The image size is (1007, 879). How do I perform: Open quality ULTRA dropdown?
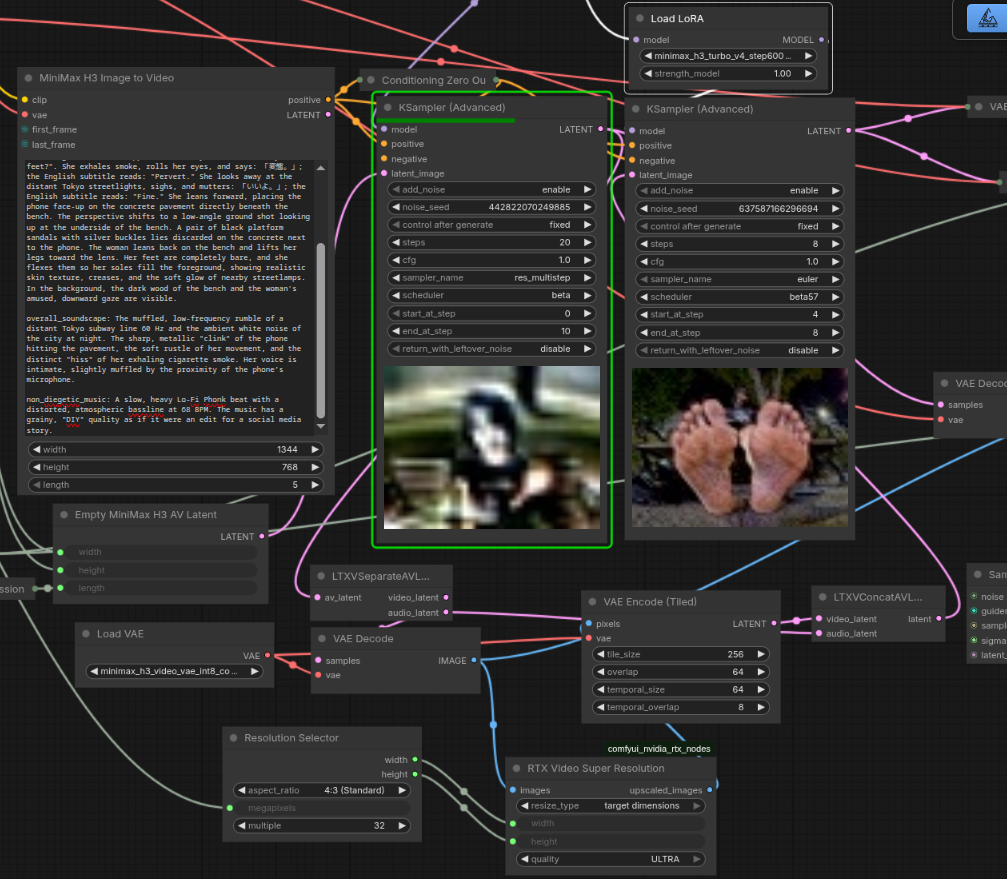point(610,859)
